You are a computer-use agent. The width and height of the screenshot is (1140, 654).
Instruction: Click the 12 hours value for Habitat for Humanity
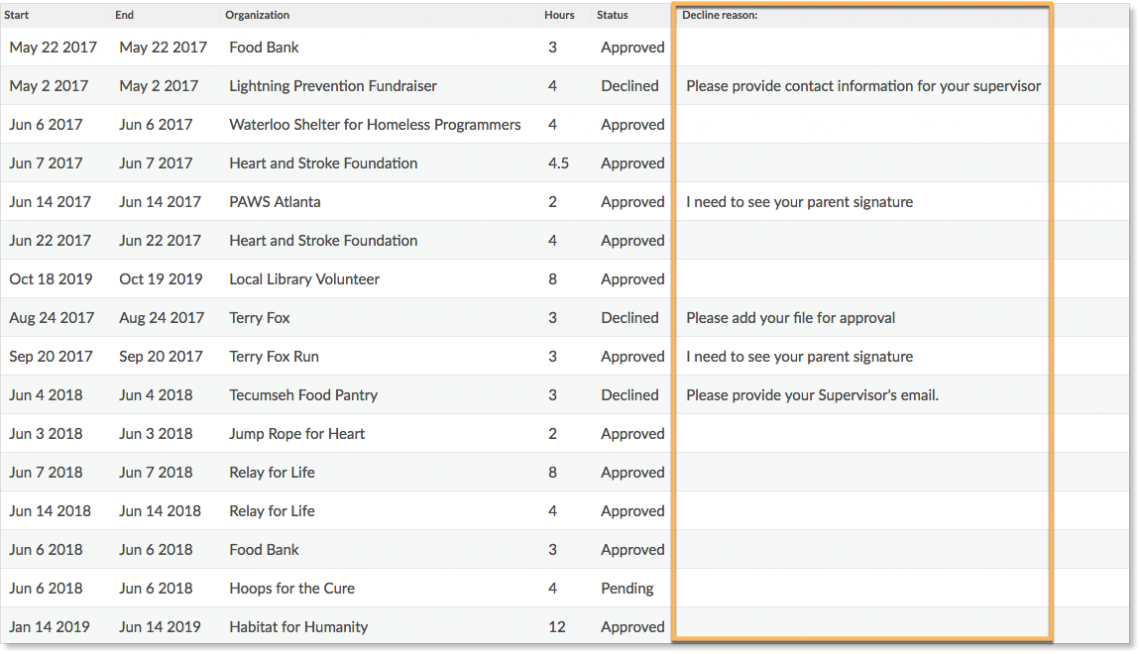(x=557, y=627)
